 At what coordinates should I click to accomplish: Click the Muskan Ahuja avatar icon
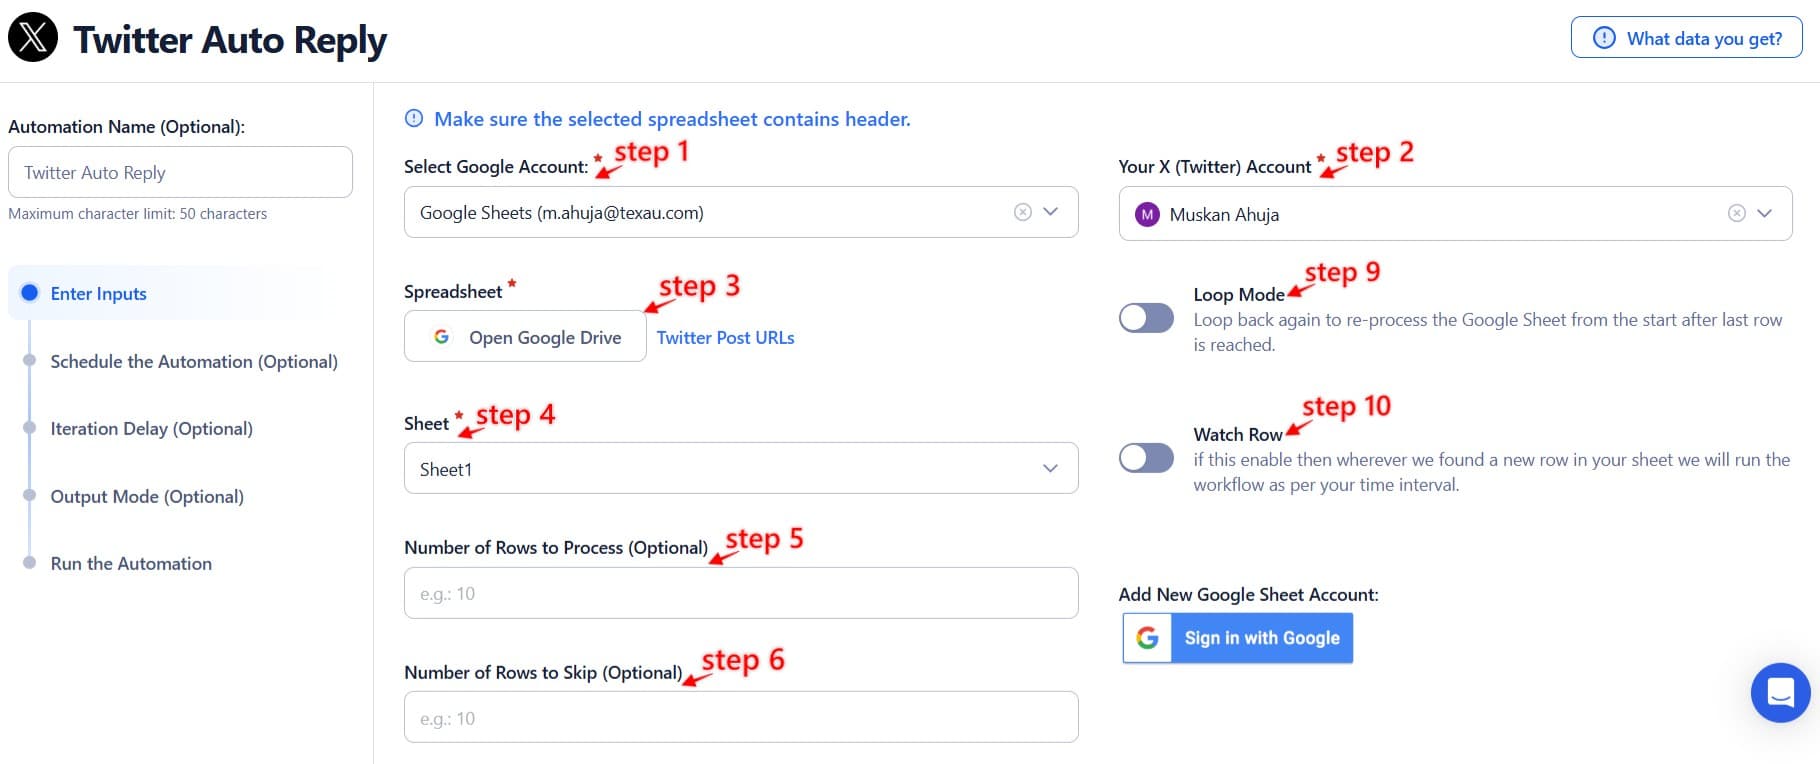pyautogui.click(x=1148, y=214)
